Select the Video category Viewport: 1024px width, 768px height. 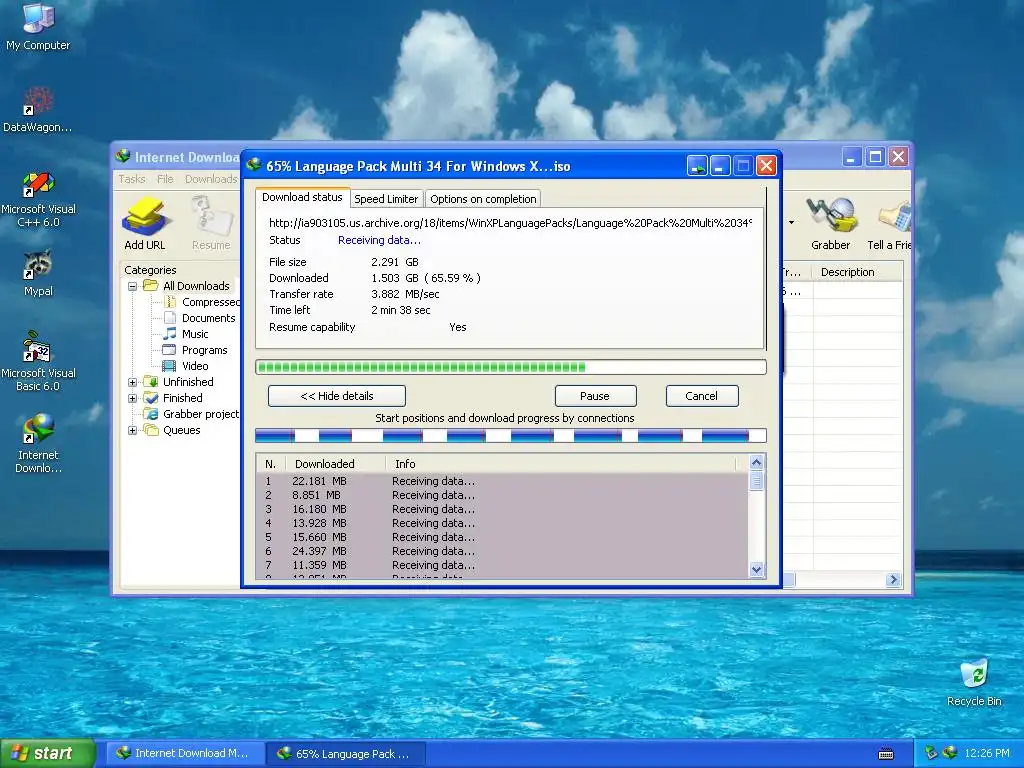(x=186, y=366)
